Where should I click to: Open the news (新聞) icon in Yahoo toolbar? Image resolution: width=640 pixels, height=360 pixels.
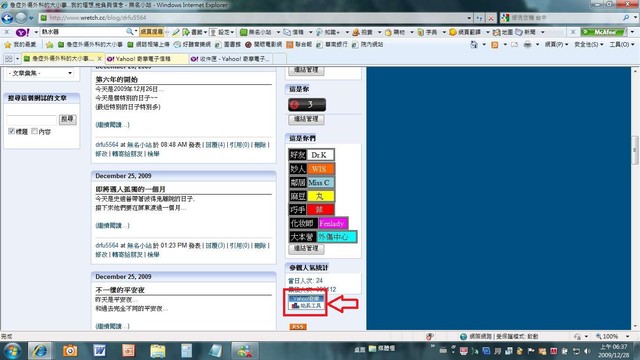tap(519, 32)
